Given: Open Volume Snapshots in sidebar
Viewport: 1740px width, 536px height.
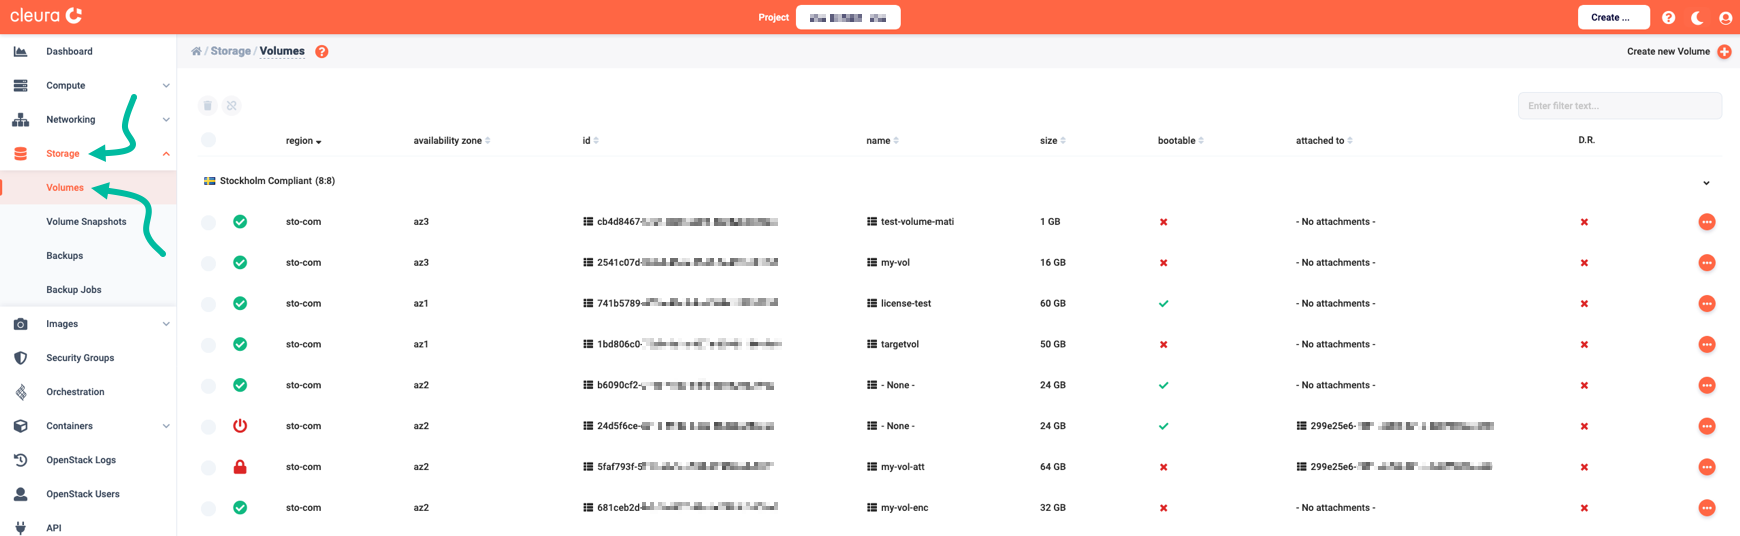Looking at the screenshot, I should 86,222.
